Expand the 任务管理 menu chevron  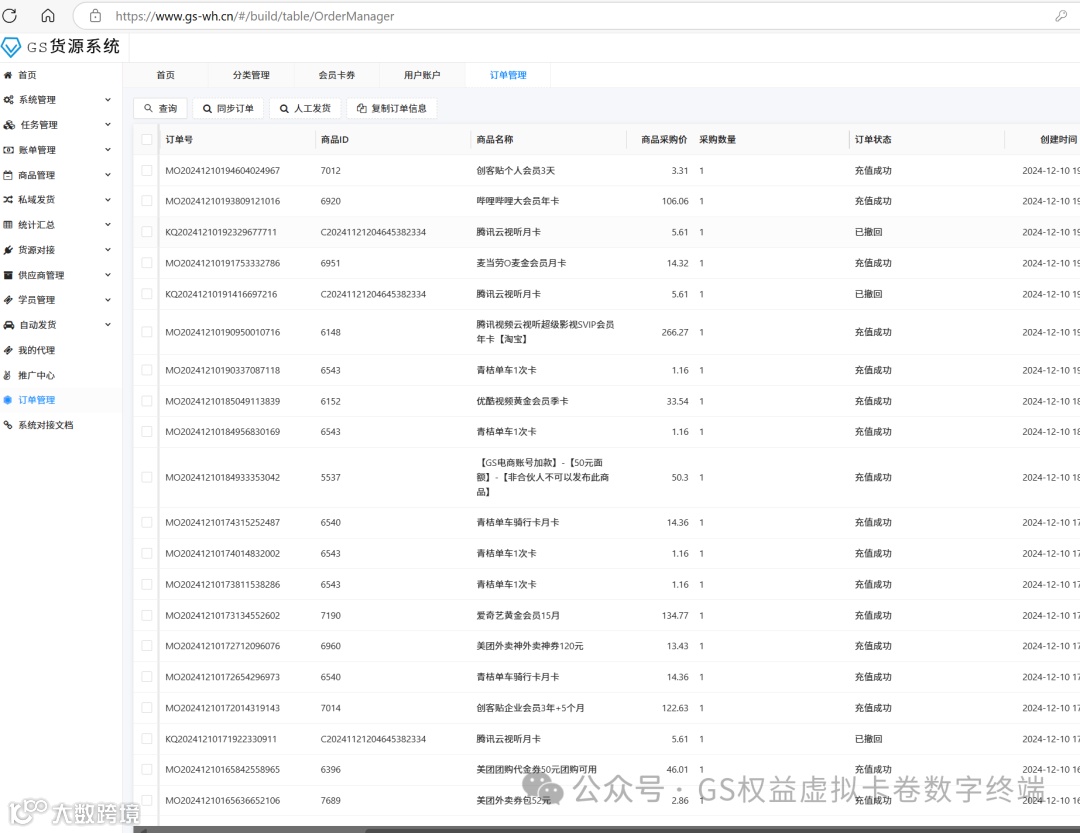[x=108, y=125]
